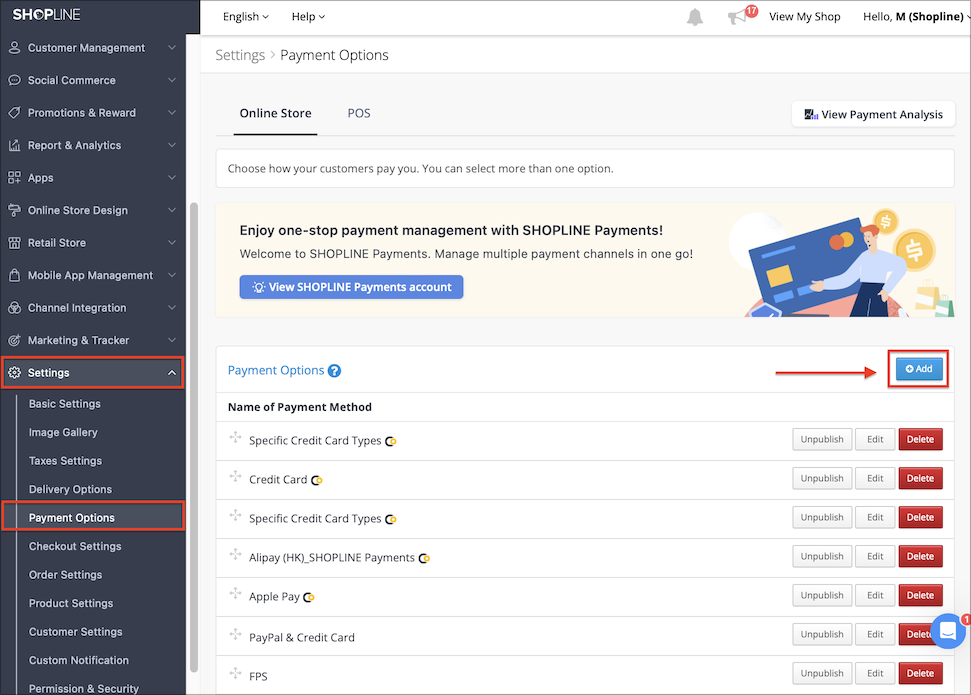Image resolution: width=971 pixels, height=695 pixels.
Task: Open the Intercom chat bubble icon
Action: 947,632
